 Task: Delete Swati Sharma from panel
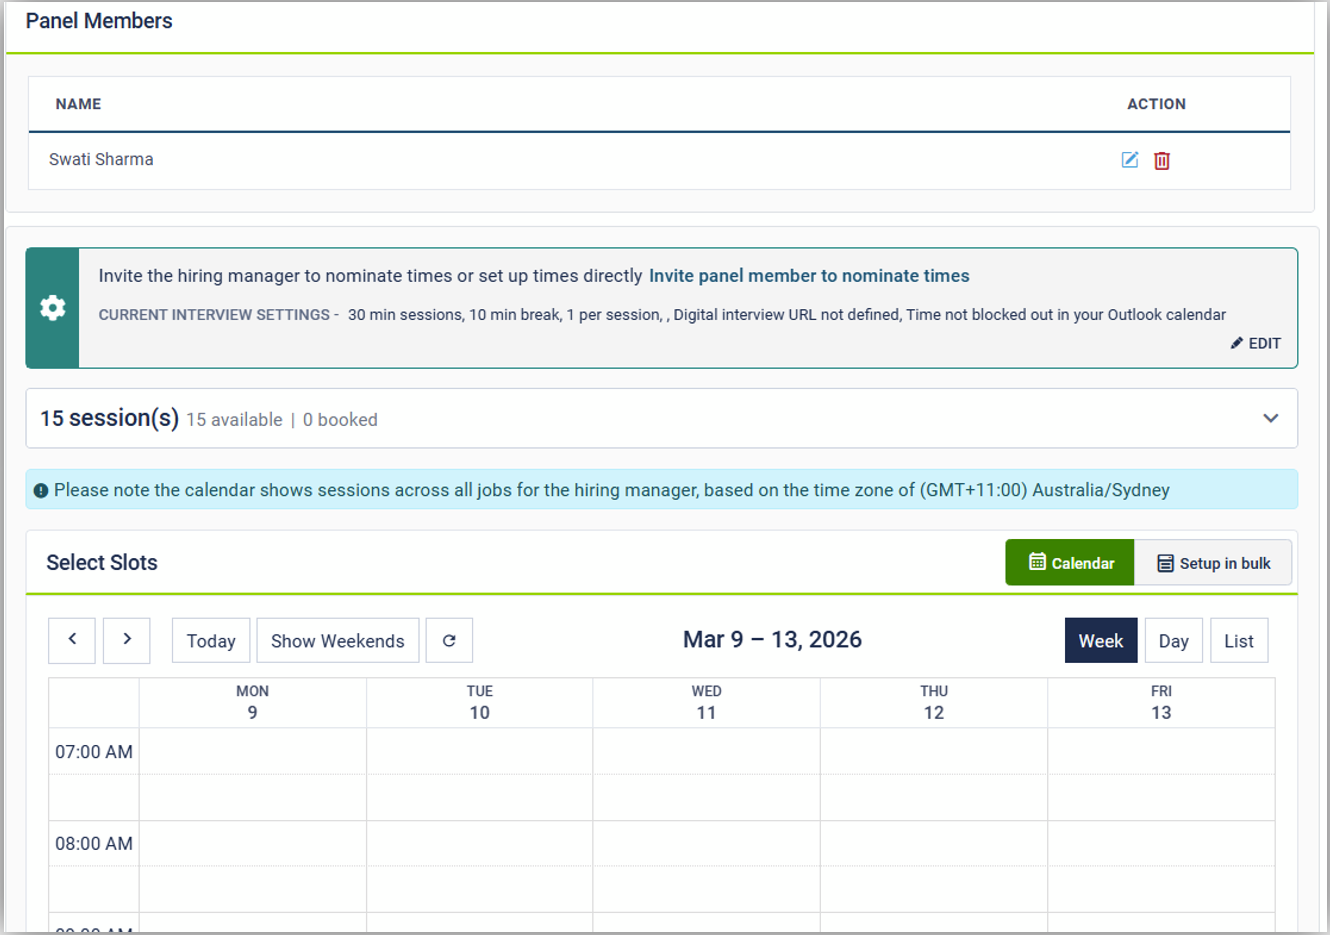click(x=1161, y=160)
